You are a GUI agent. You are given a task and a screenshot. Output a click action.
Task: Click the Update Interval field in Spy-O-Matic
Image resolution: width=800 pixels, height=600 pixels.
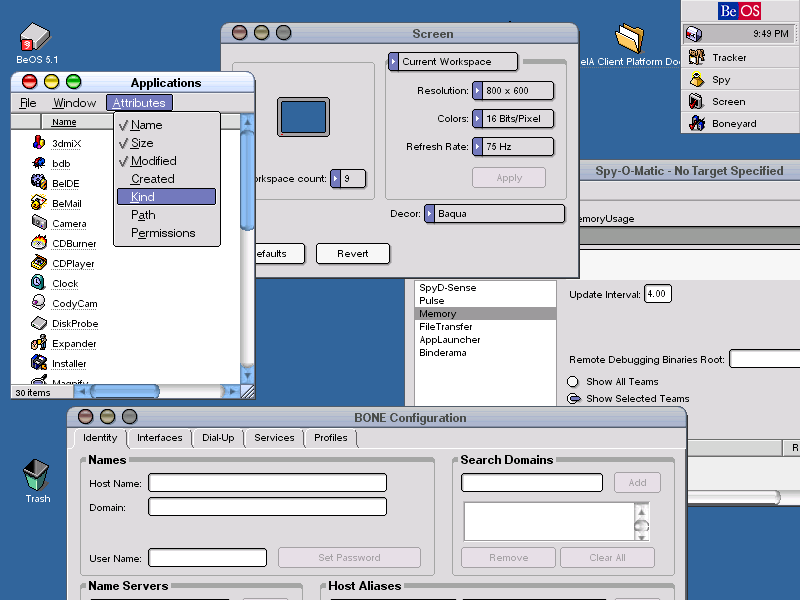pos(658,294)
